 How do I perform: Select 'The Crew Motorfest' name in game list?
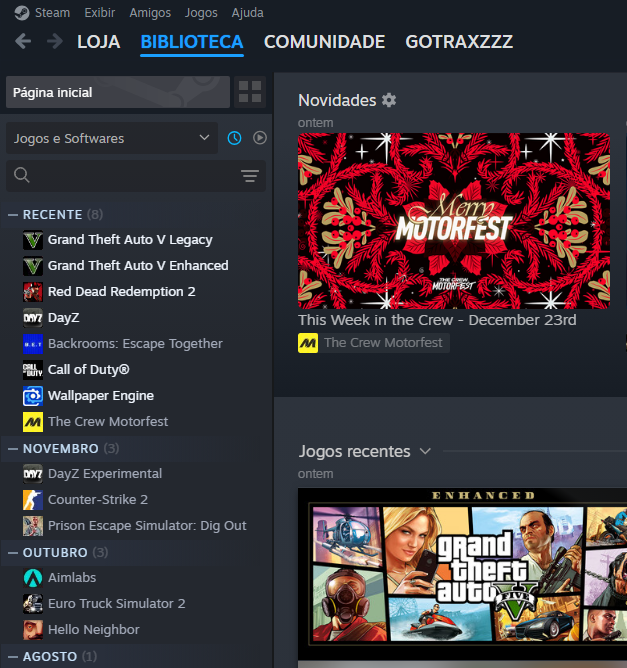click(108, 422)
